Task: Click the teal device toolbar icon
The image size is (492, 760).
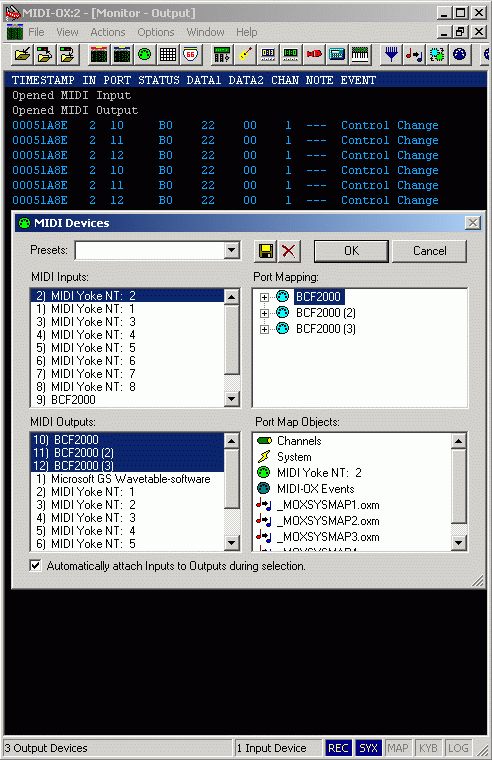Action: tap(337, 54)
